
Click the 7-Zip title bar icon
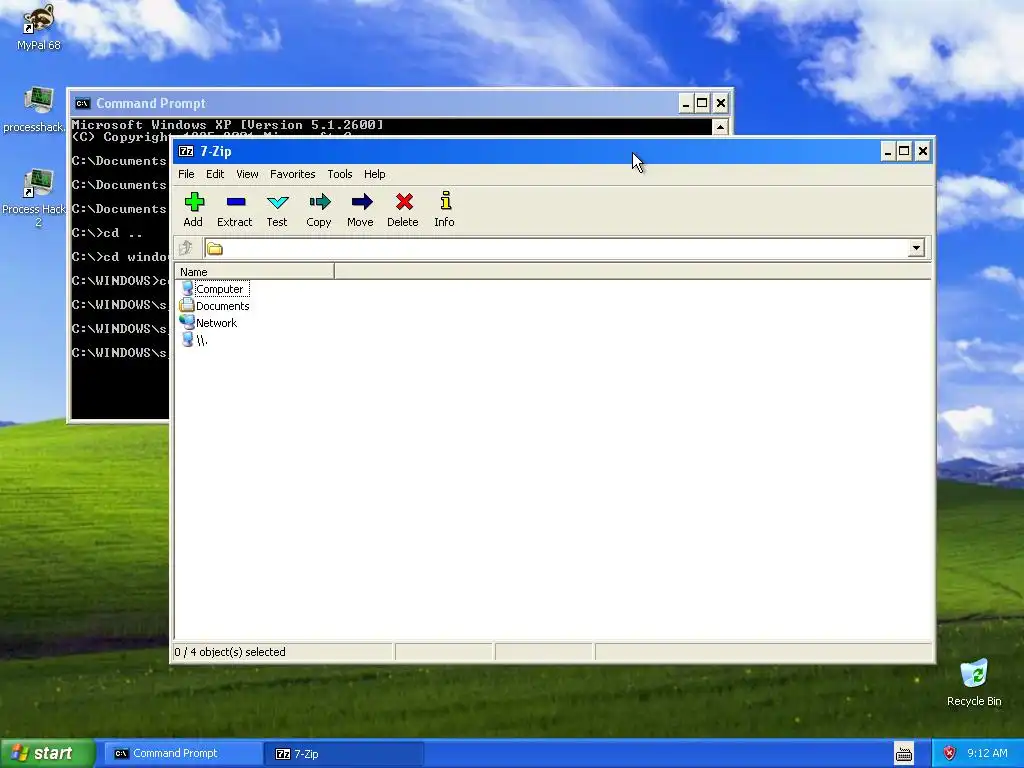186,151
